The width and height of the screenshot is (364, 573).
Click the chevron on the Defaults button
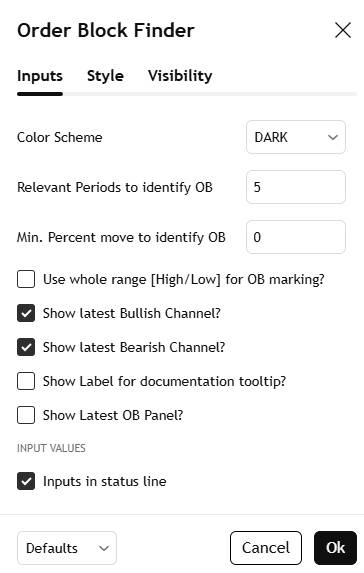pyautogui.click(x=104, y=549)
